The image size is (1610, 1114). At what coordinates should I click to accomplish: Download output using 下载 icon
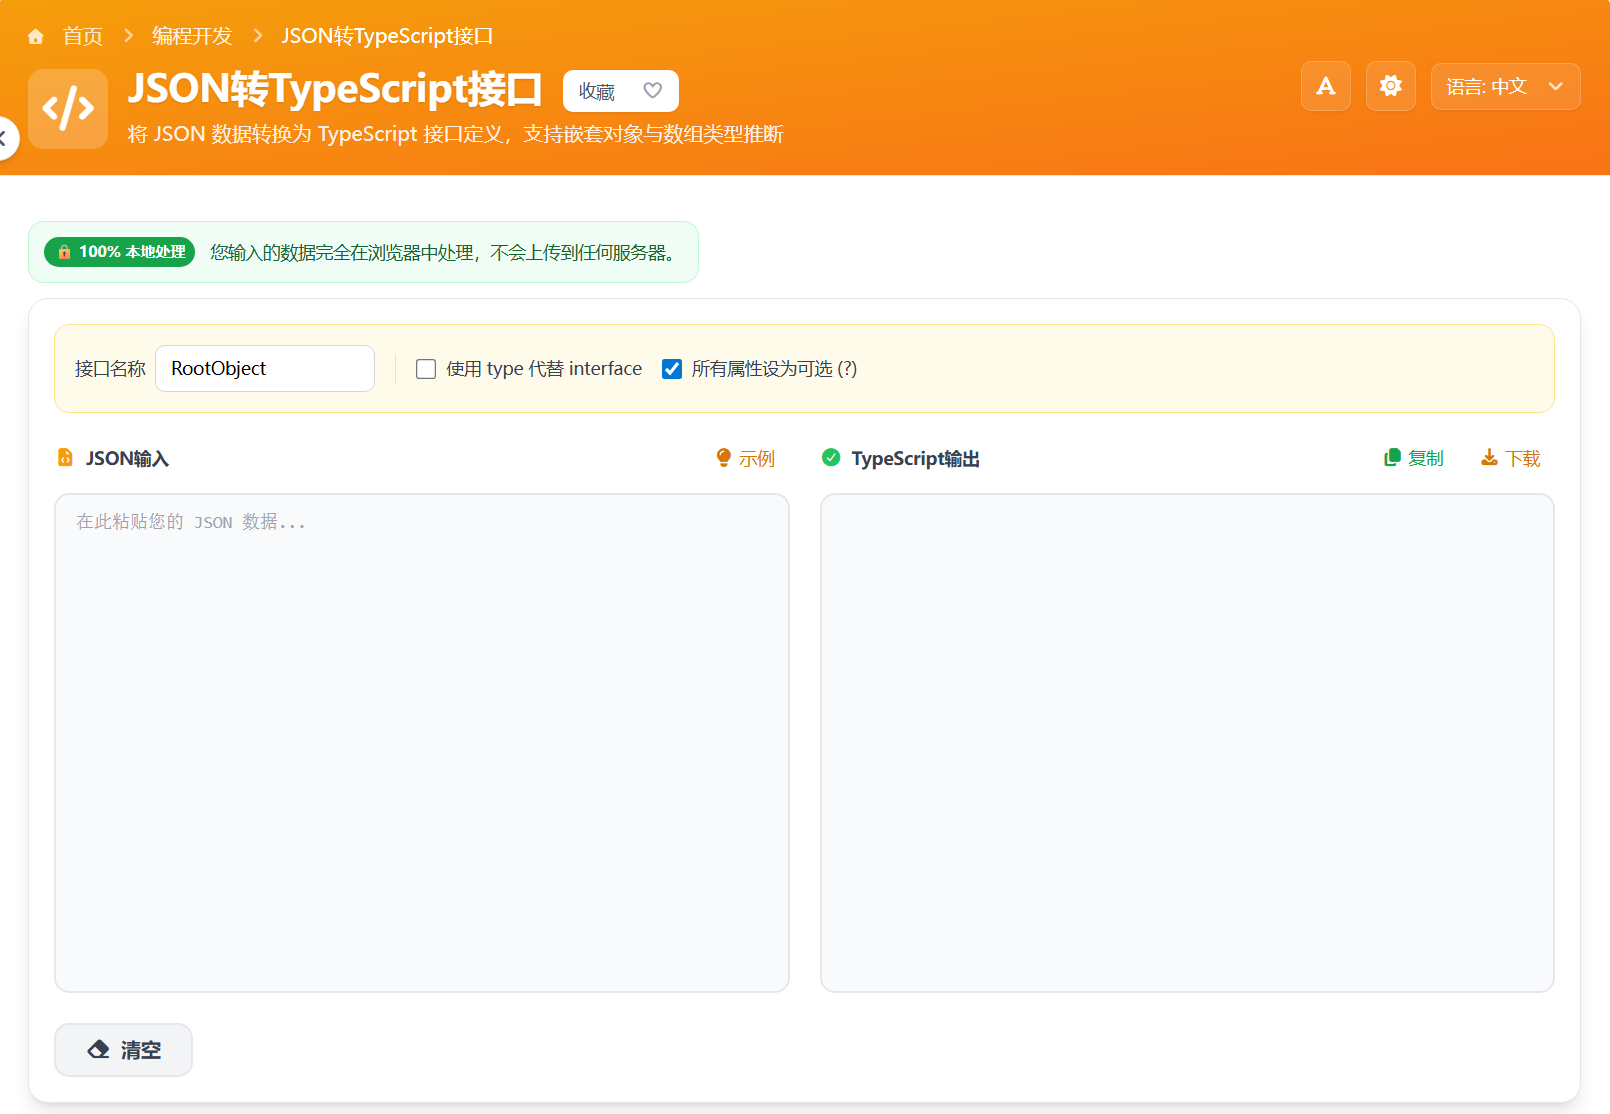1489,458
